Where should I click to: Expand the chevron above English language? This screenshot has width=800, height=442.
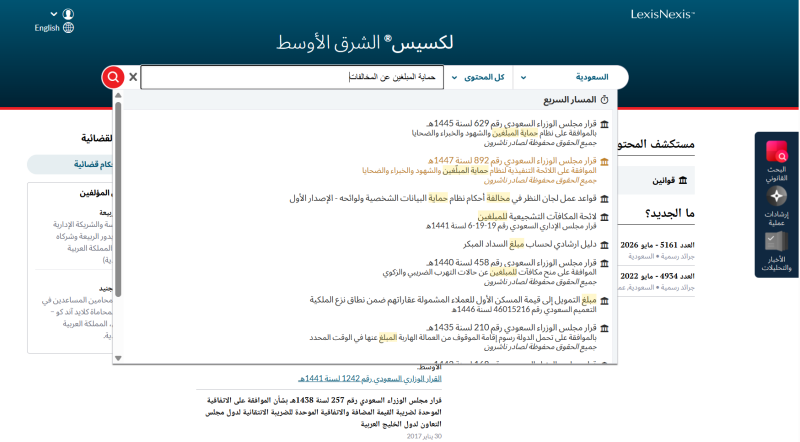(x=54, y=14)
